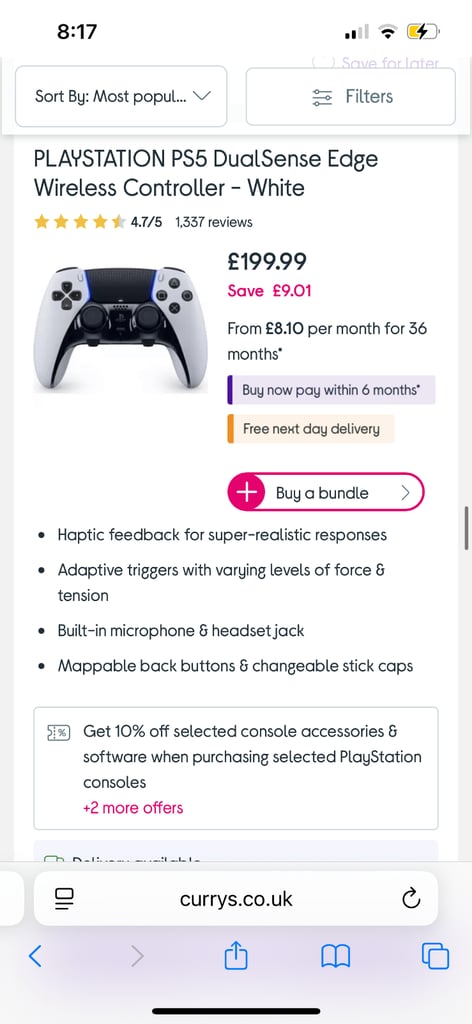
Task: Open the page reader menu icon
Action: [x=65, y=899]
